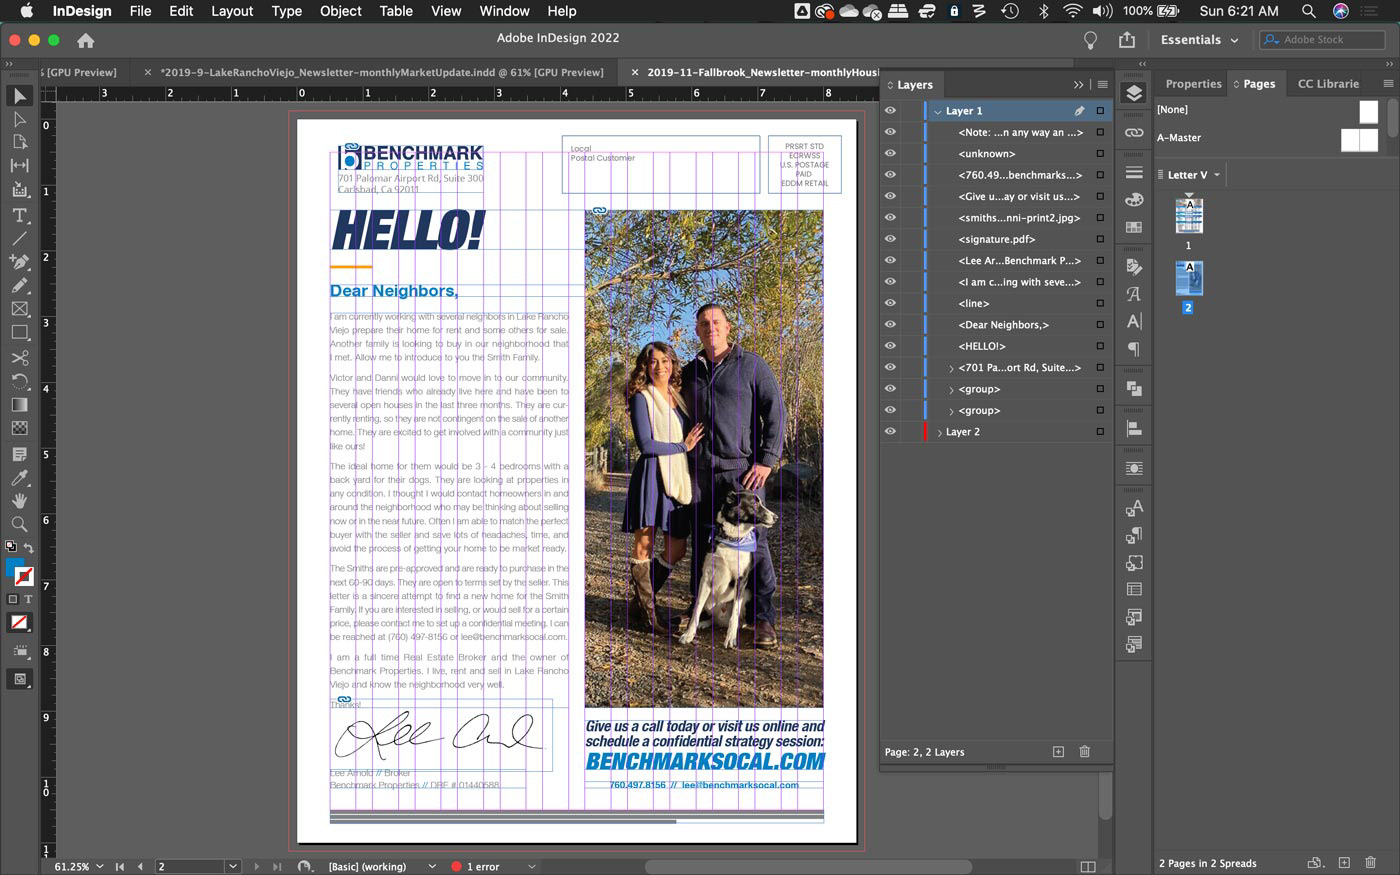
Task: Expand the first <group> item
Action: pos(951,389)
